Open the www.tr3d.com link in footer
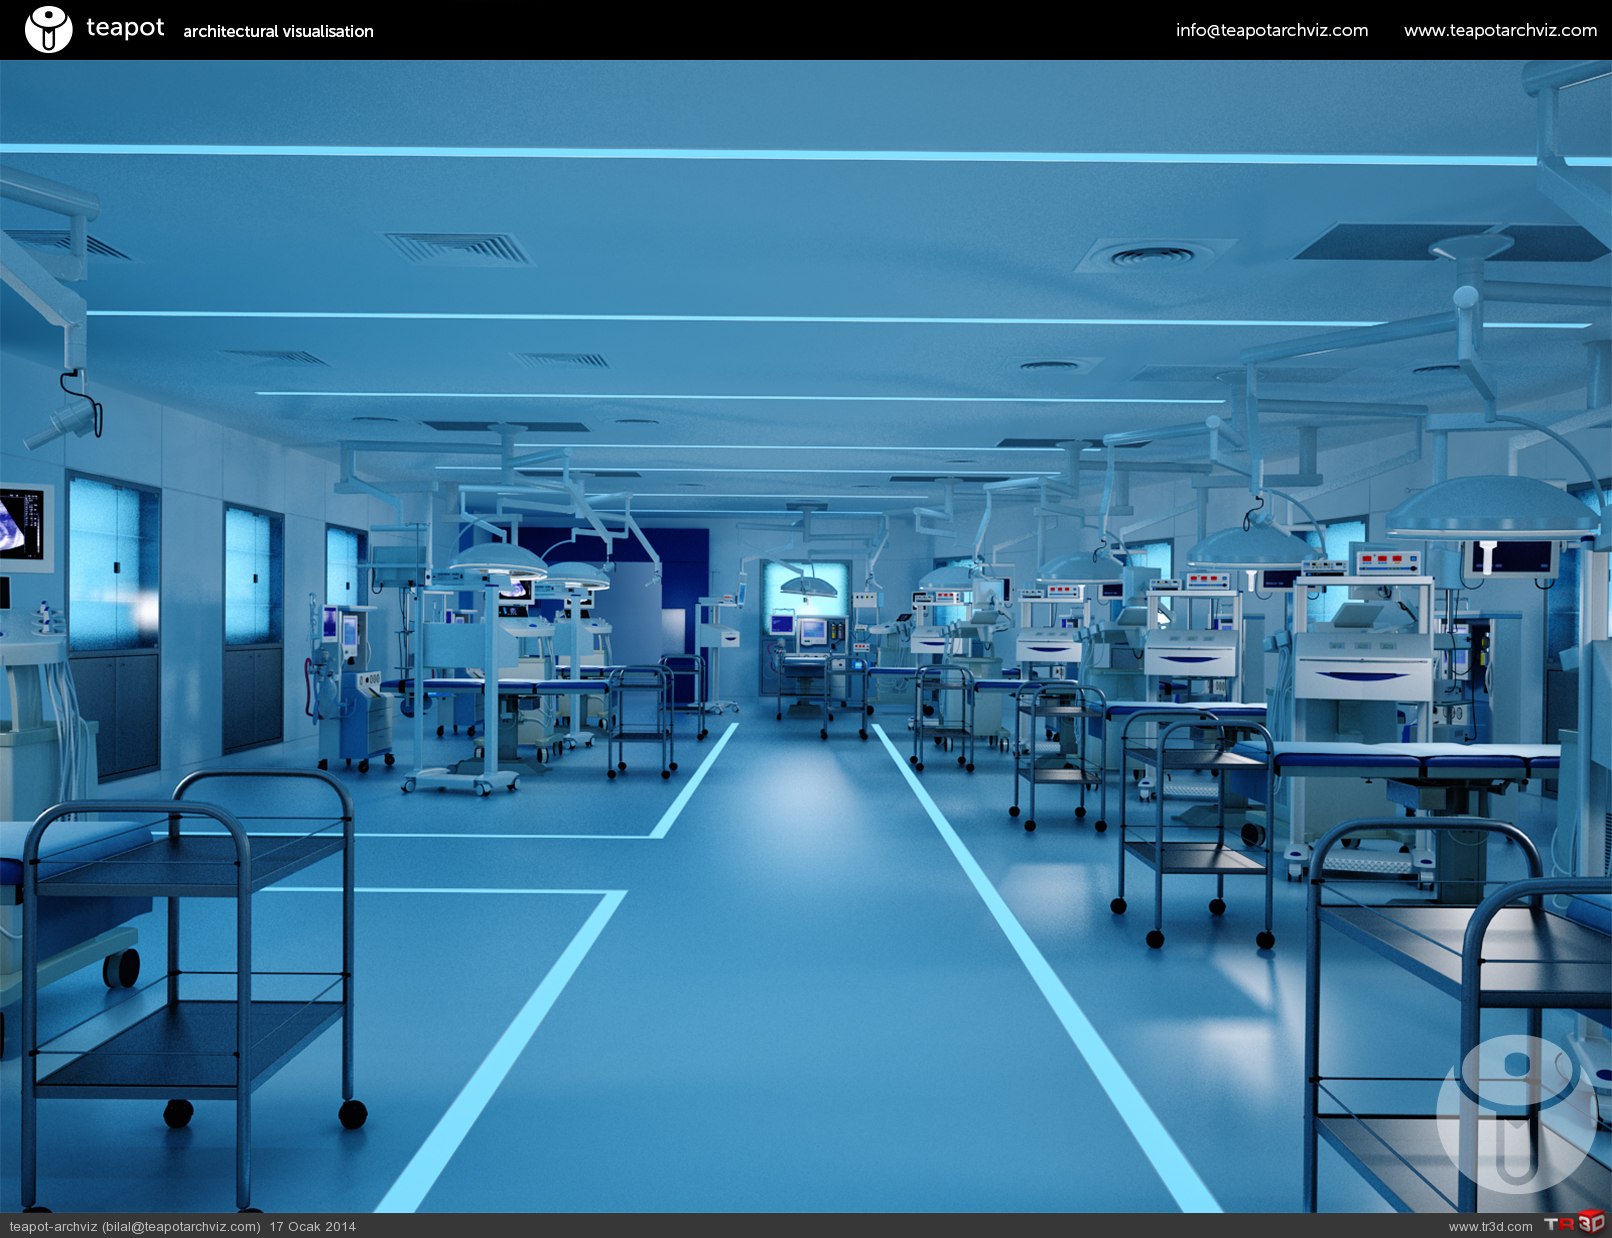This screenshot has height=1238, width=1612. tap(1490, 1226)
